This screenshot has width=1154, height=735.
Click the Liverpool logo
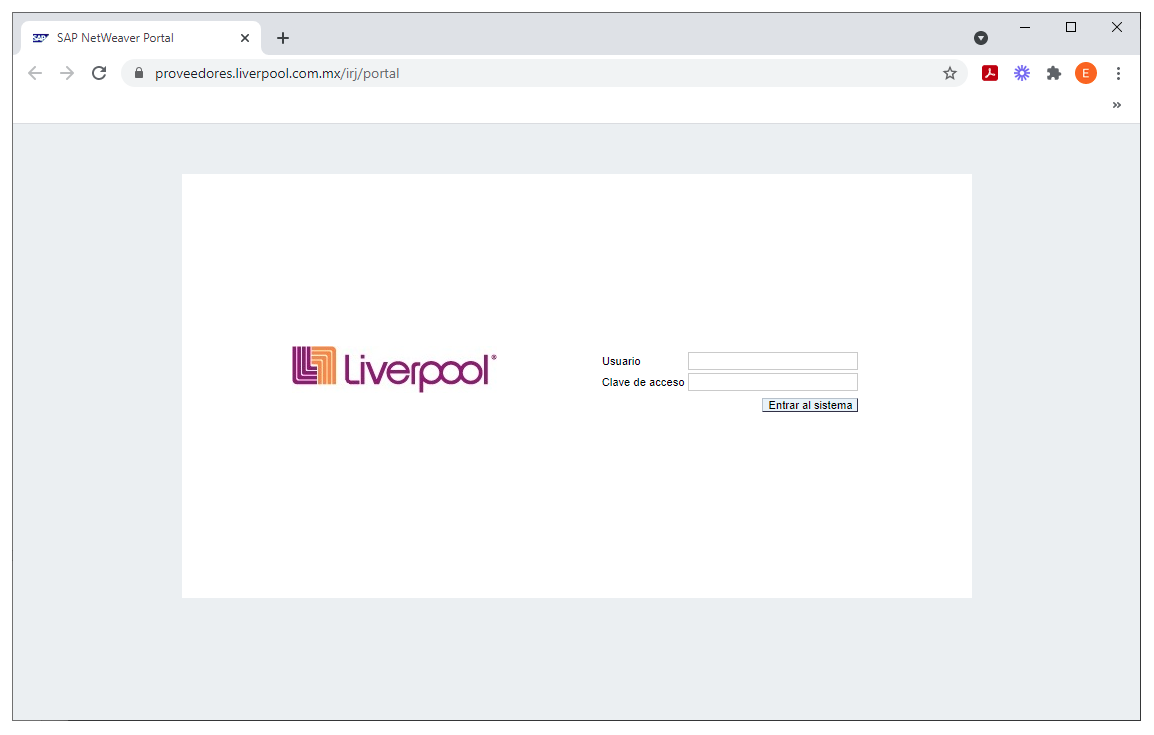pos(394,368)
